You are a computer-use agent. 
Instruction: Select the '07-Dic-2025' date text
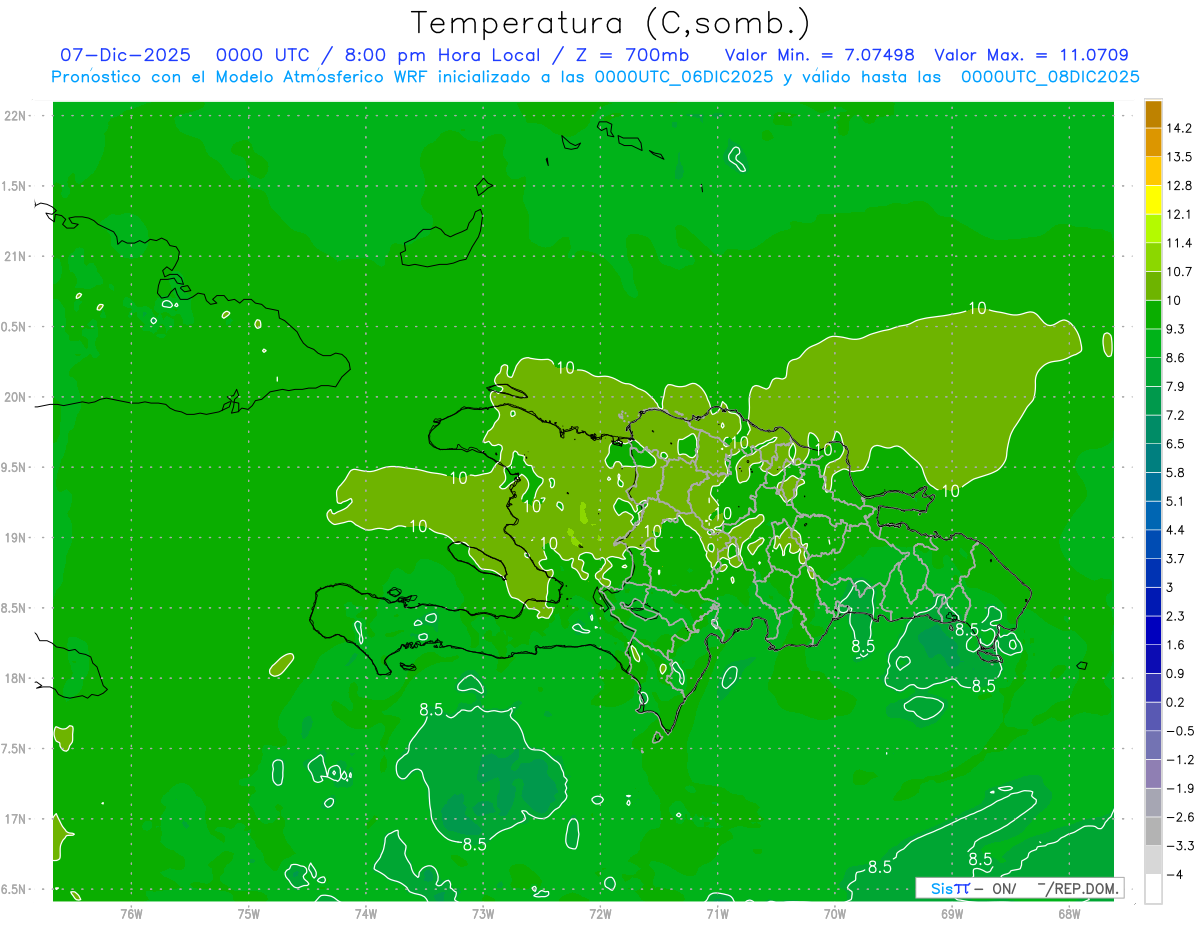tap(125, 55)
